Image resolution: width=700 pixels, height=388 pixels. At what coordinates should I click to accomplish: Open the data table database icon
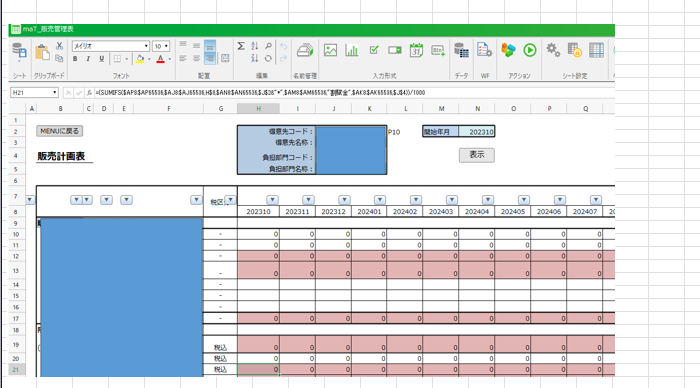click(461, 50)
